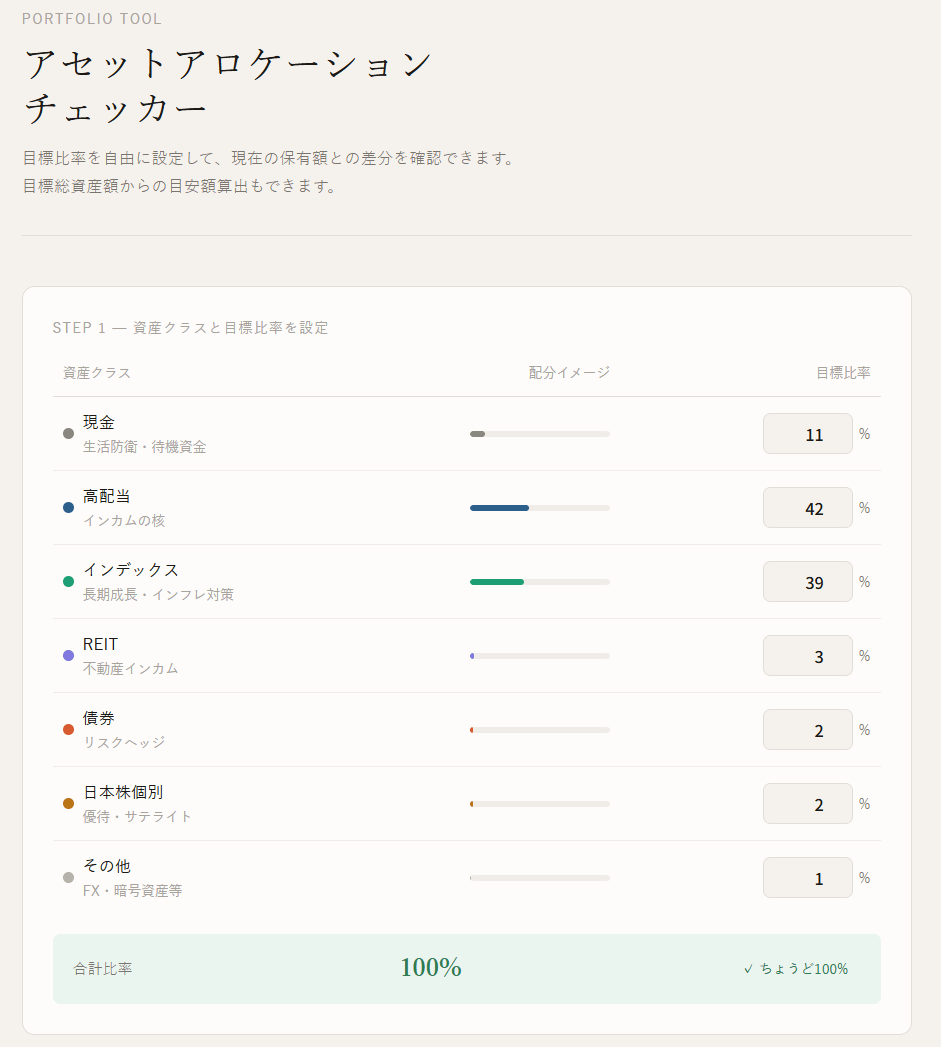The image size is (941, 1047).
Task: Click the gray dot icon beside 現金
Action: [68, 434]
